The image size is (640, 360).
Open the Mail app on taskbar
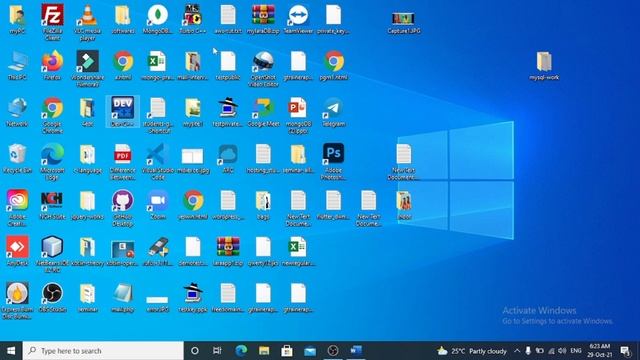[310, 351]
